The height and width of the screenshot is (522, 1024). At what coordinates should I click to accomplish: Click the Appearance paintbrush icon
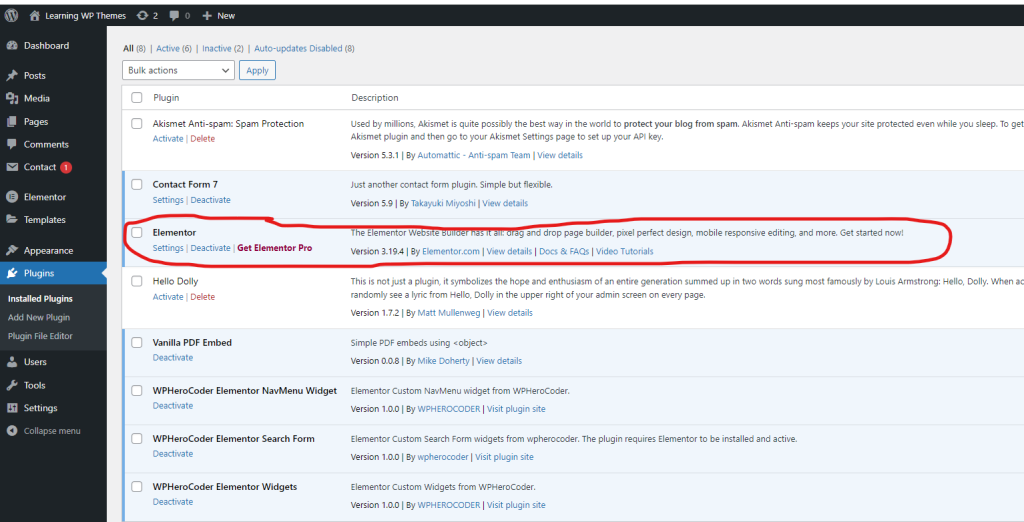point(12,250)
